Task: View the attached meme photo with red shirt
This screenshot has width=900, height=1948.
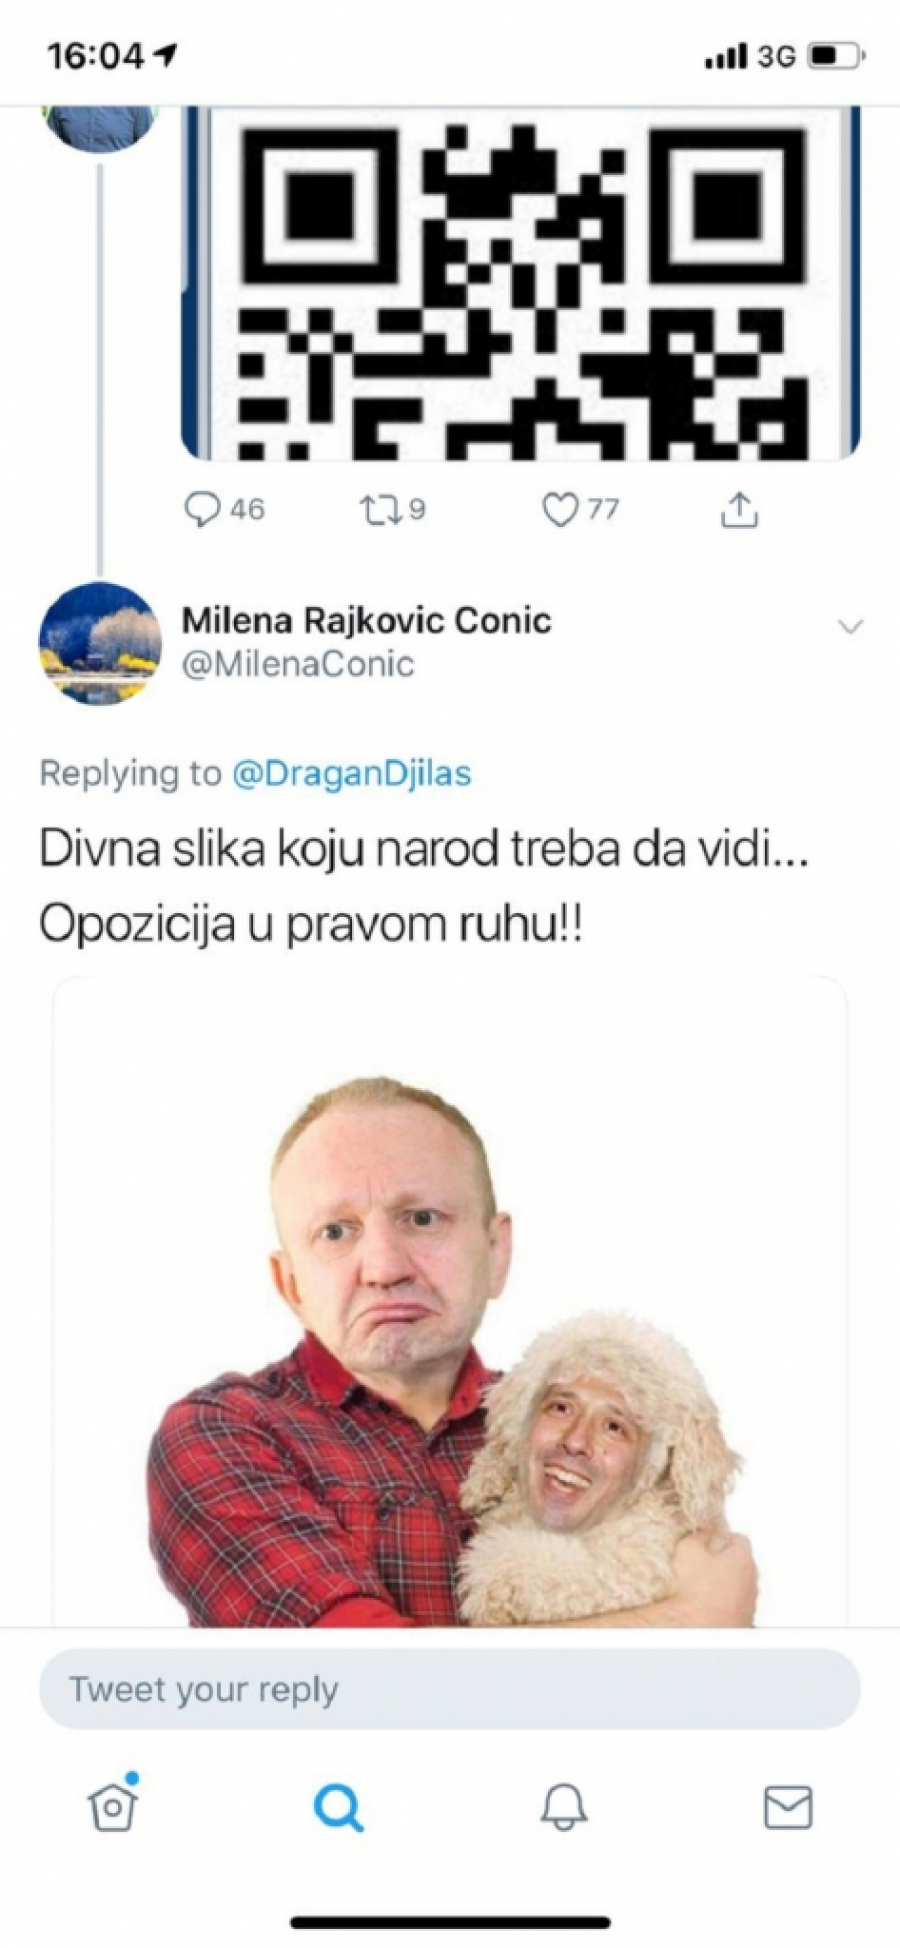Action: click(450, 1300)
